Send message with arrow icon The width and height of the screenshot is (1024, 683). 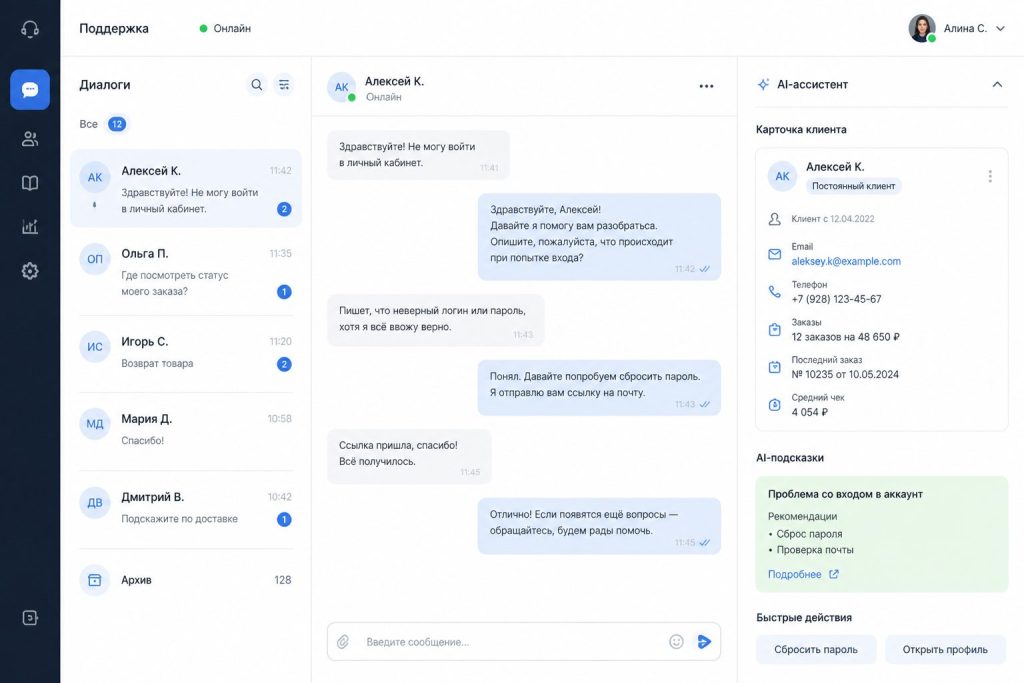click(704, 642)
